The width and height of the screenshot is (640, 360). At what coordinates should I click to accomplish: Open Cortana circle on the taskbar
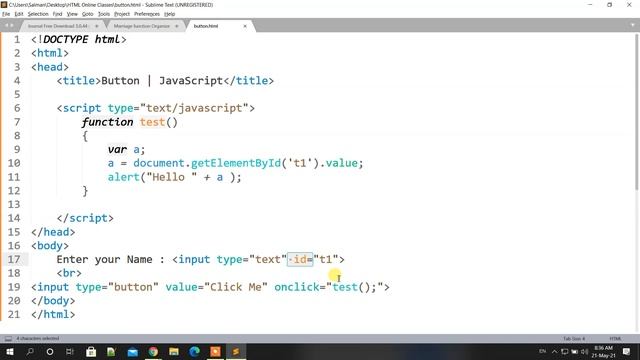click(50, 351)
